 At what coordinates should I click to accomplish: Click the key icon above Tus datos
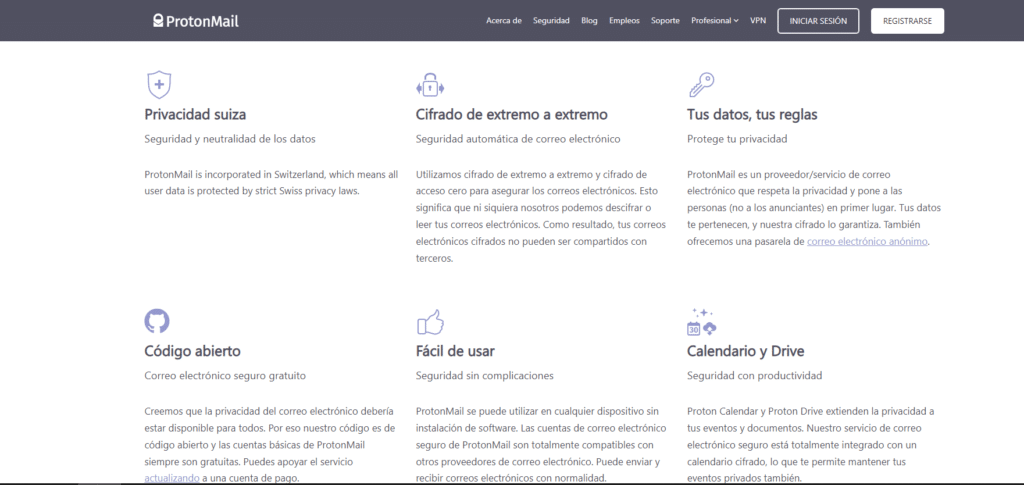pyautogui.click(x=701, y=85)
